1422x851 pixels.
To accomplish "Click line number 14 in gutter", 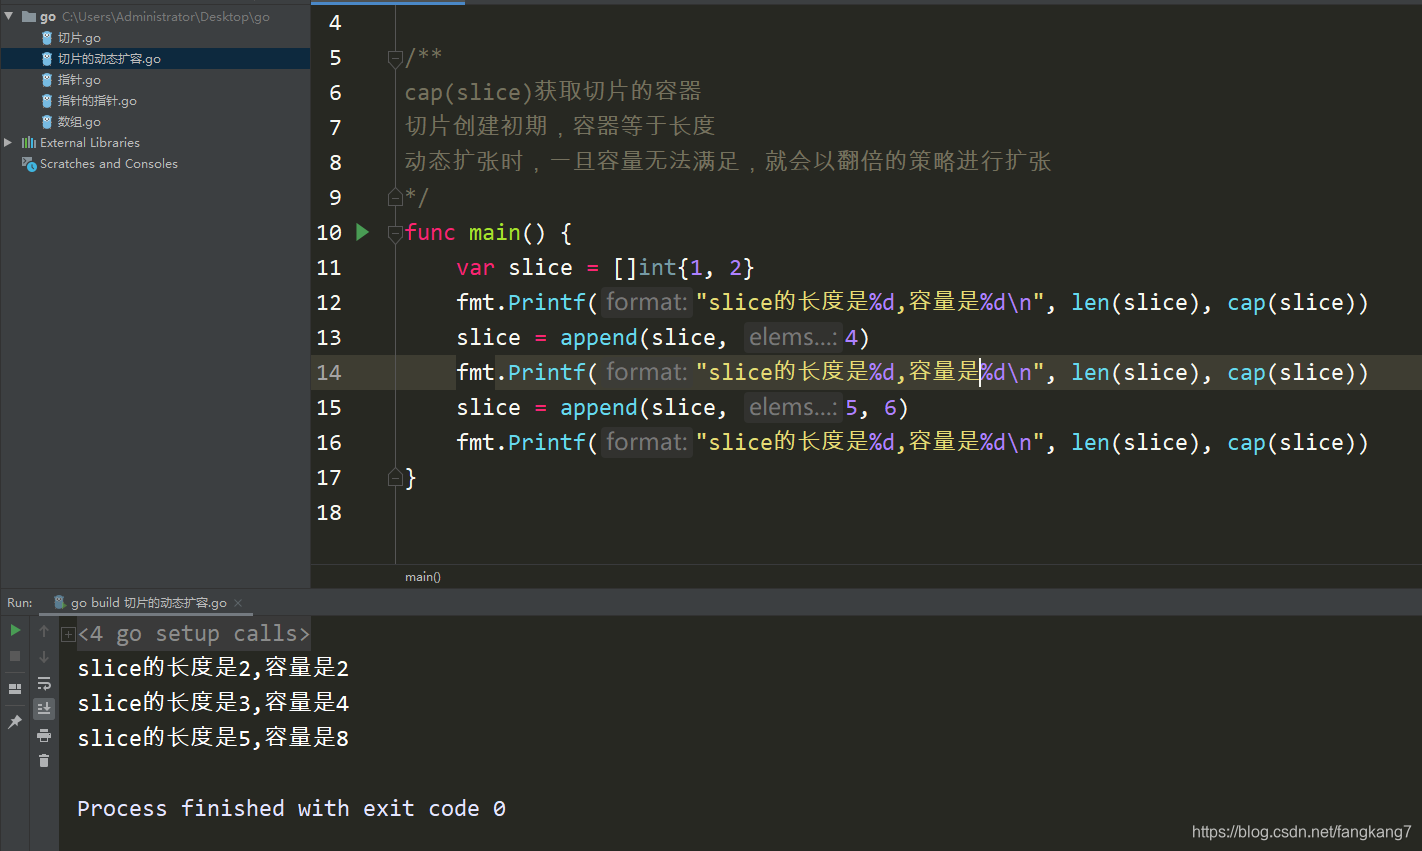I will [x=329, y=373].
